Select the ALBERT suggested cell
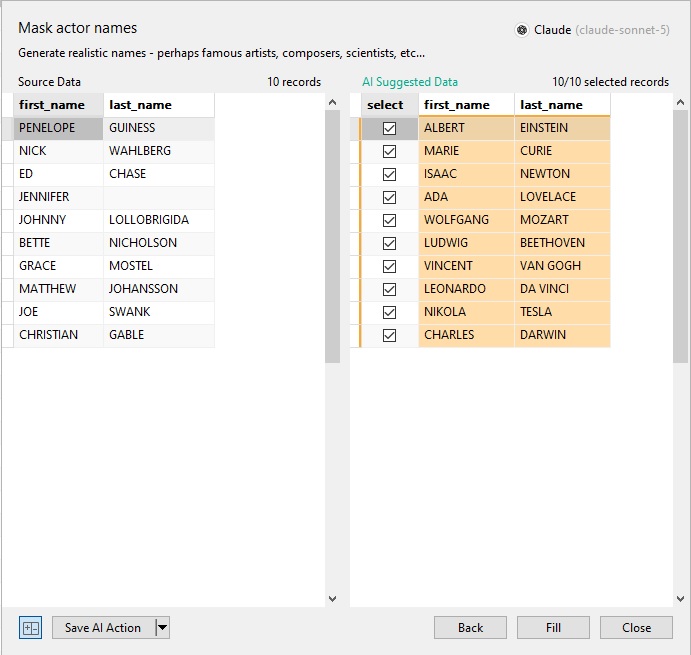This screenshot has width=691, height=655. (x=466, y=128)
